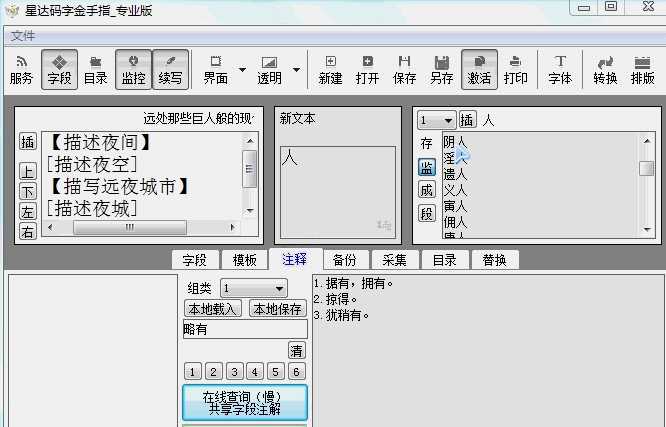The image size is (666, 427).
Task: Select [描述夜城] list entry
Action: [92, 209]
